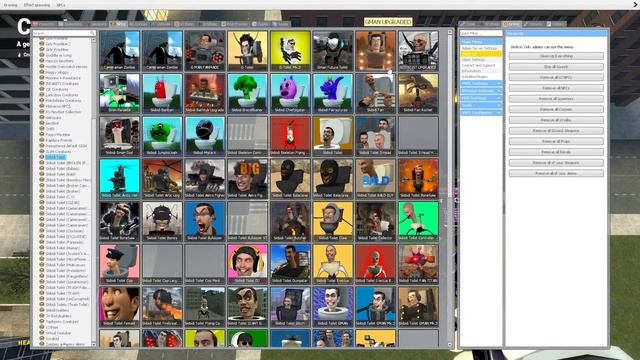
Task: Choose the Skibidi Toilet BALD GUY icon
Action: (x=376, y=179)
